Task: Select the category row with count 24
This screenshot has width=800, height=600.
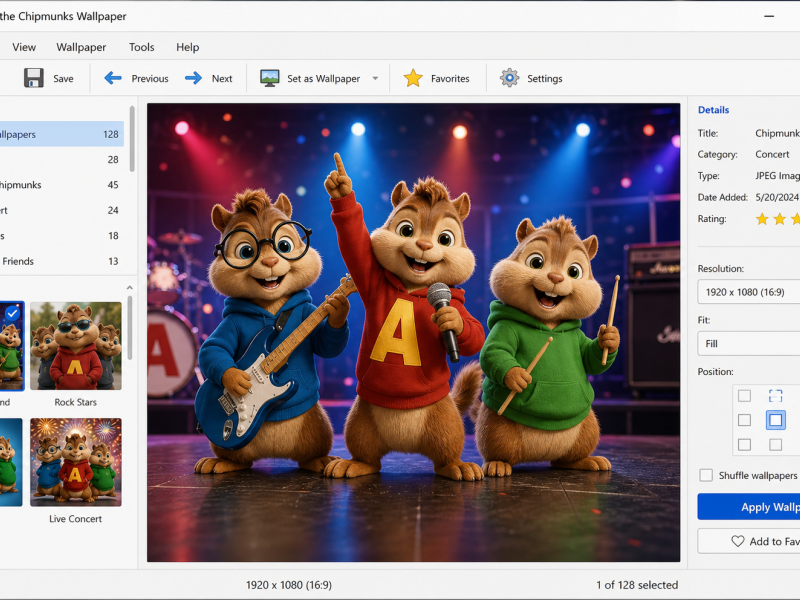Action: (x=62, y=210)
